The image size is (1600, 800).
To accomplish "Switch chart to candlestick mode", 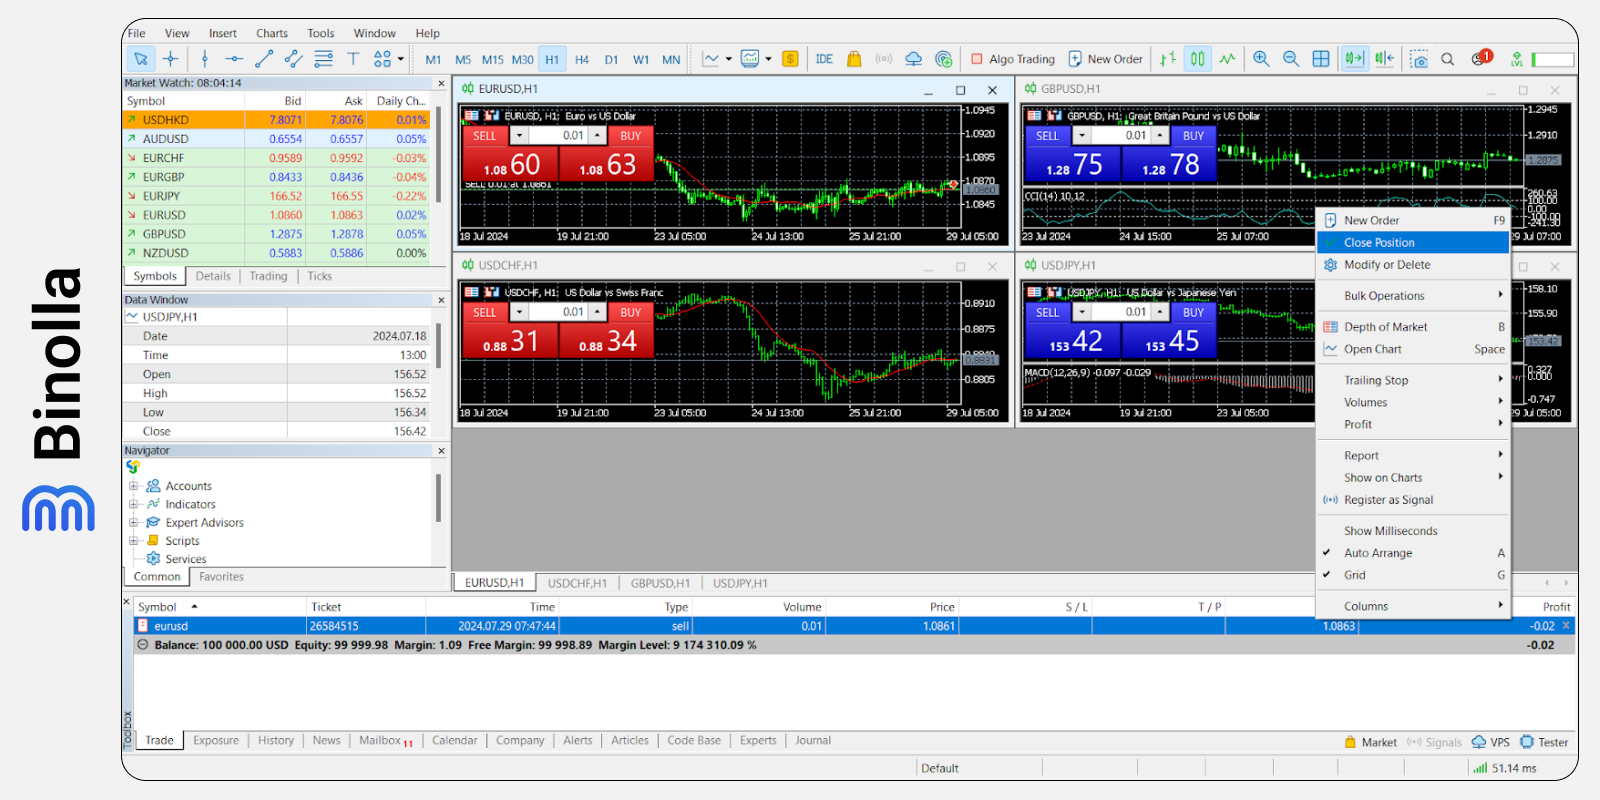I will [1197, 59].
